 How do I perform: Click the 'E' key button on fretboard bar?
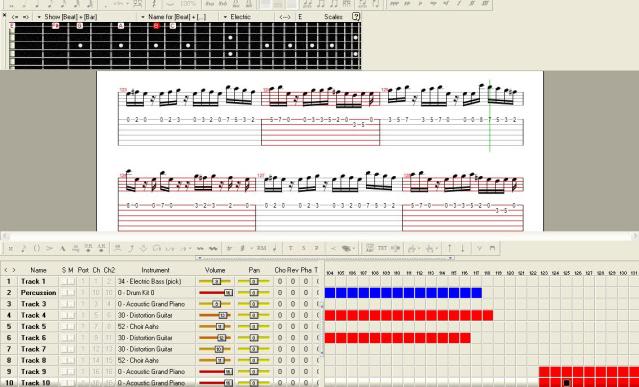tap(300, 17)
